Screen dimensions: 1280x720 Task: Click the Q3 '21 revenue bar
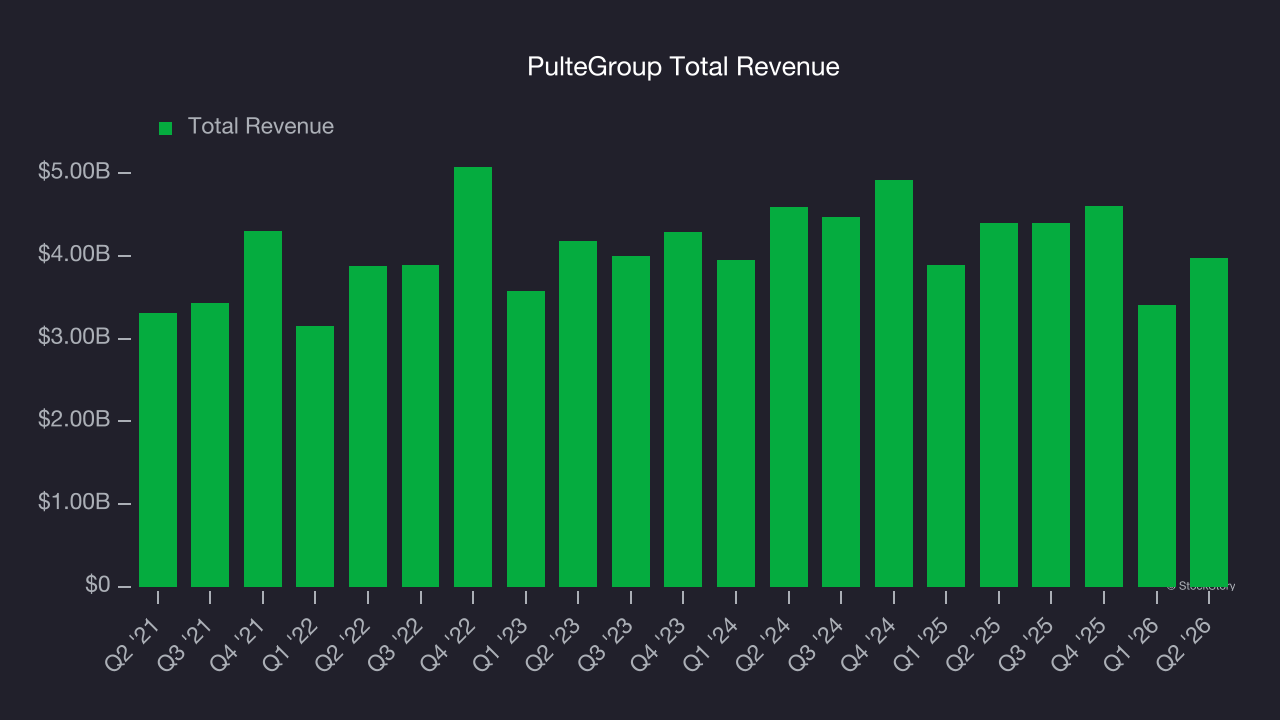coord(210,445)
